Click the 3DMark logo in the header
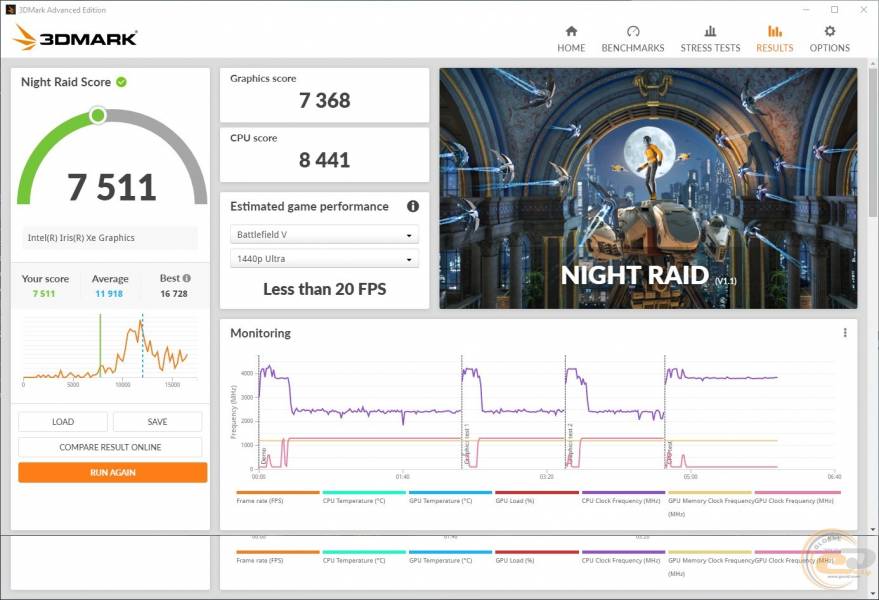This screenshot has width=879, height=600. 75,38
